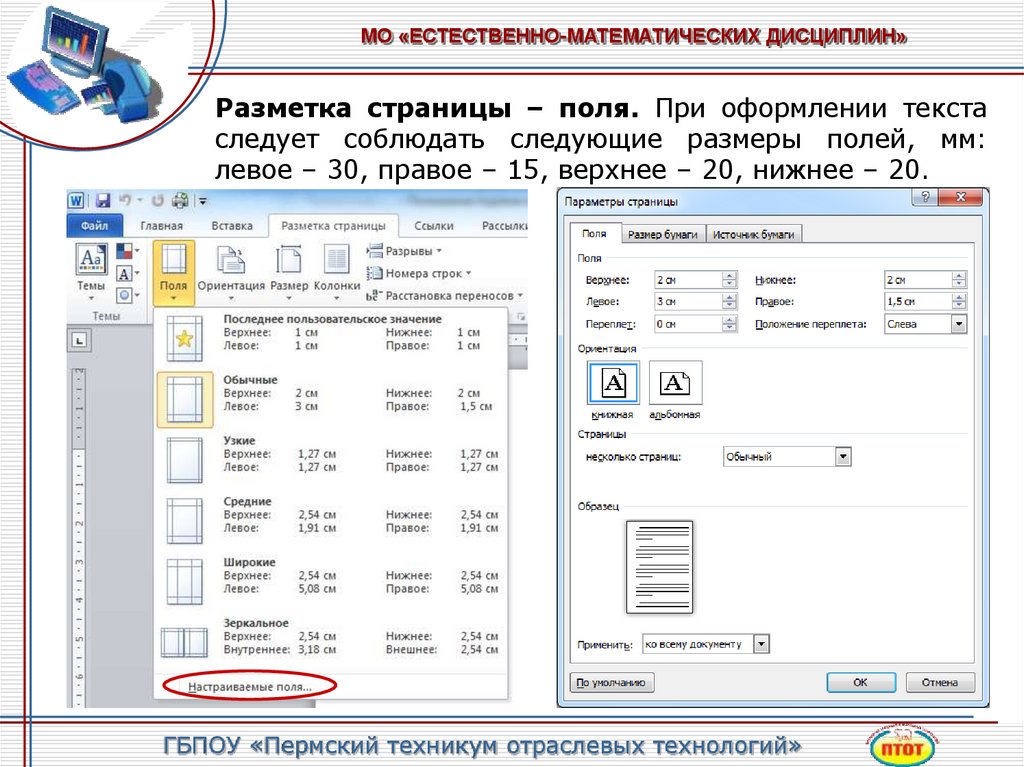Adjust Правое margin spinner arrows
Screen dimensions: 1024x767
[x=959, y=302]
